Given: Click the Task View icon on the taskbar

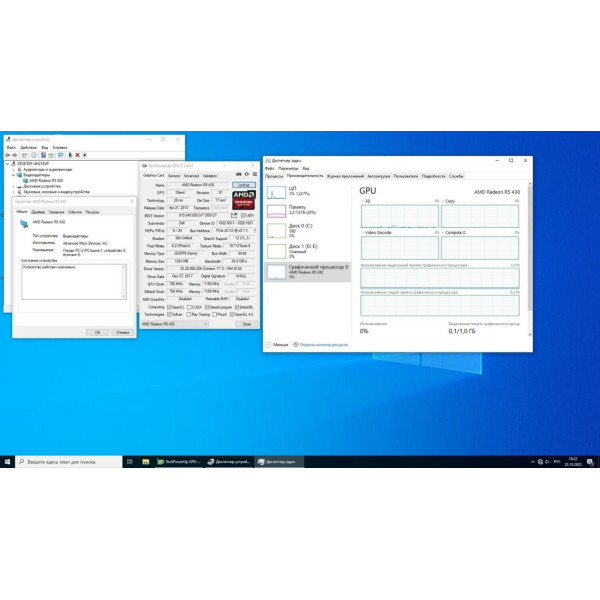Looking at the screenshot, I should (130, 462).
